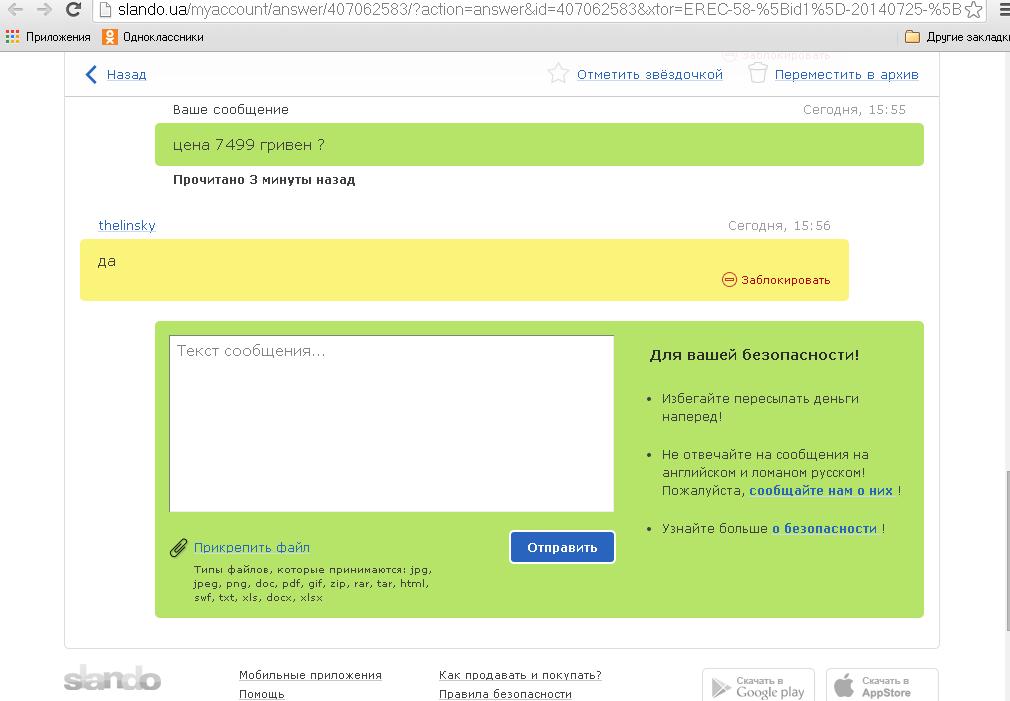Screen dimensions: 1010x701
Task: Click the Slando logo in the footer
Action: (x=112, y=680)
